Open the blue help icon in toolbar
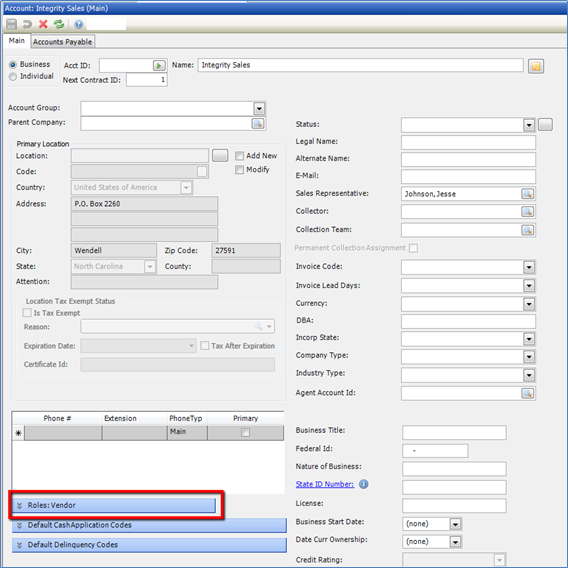568x568 pixels. (78, 24)
